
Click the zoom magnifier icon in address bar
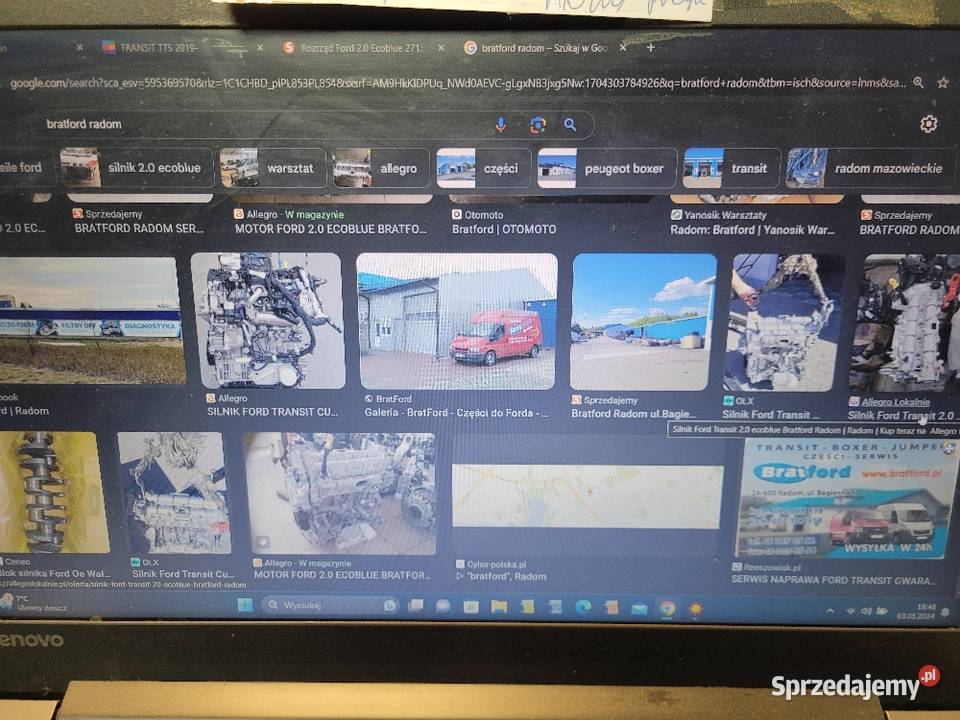(x=918, y=82)
